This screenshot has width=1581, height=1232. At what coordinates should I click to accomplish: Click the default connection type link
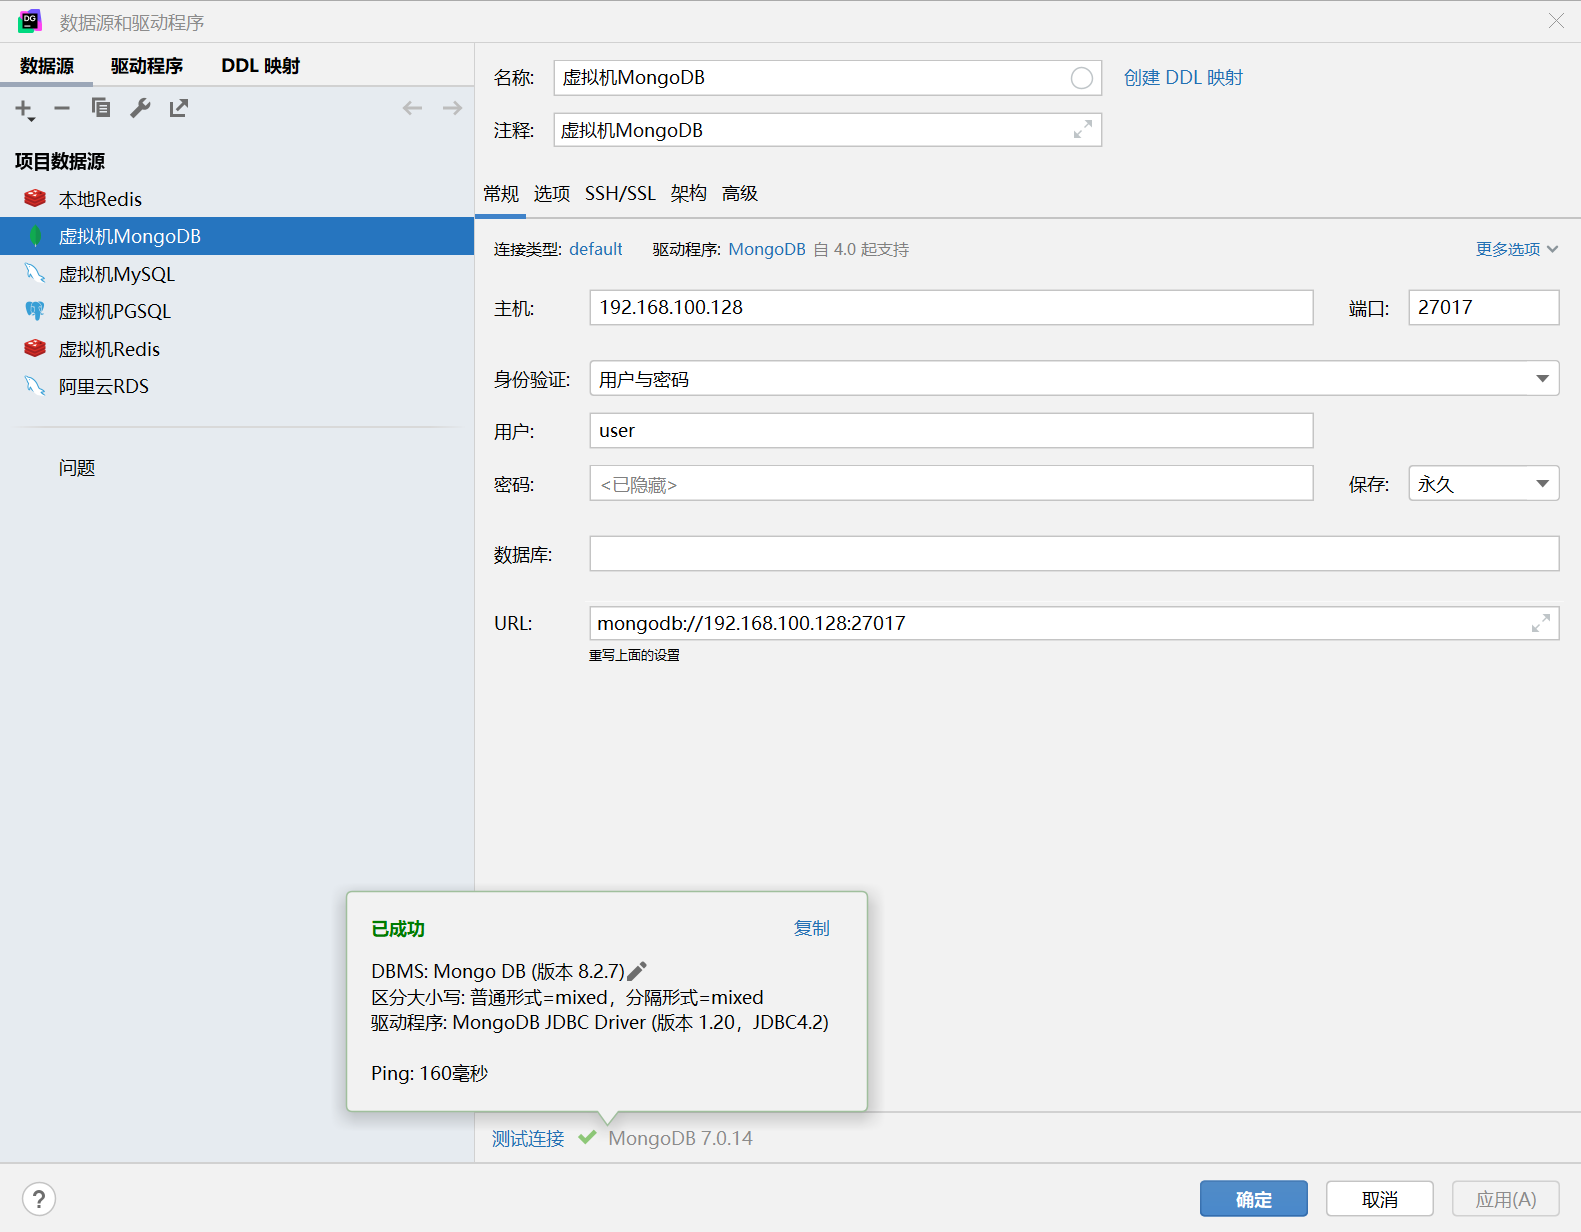click(x=596, y=249)
